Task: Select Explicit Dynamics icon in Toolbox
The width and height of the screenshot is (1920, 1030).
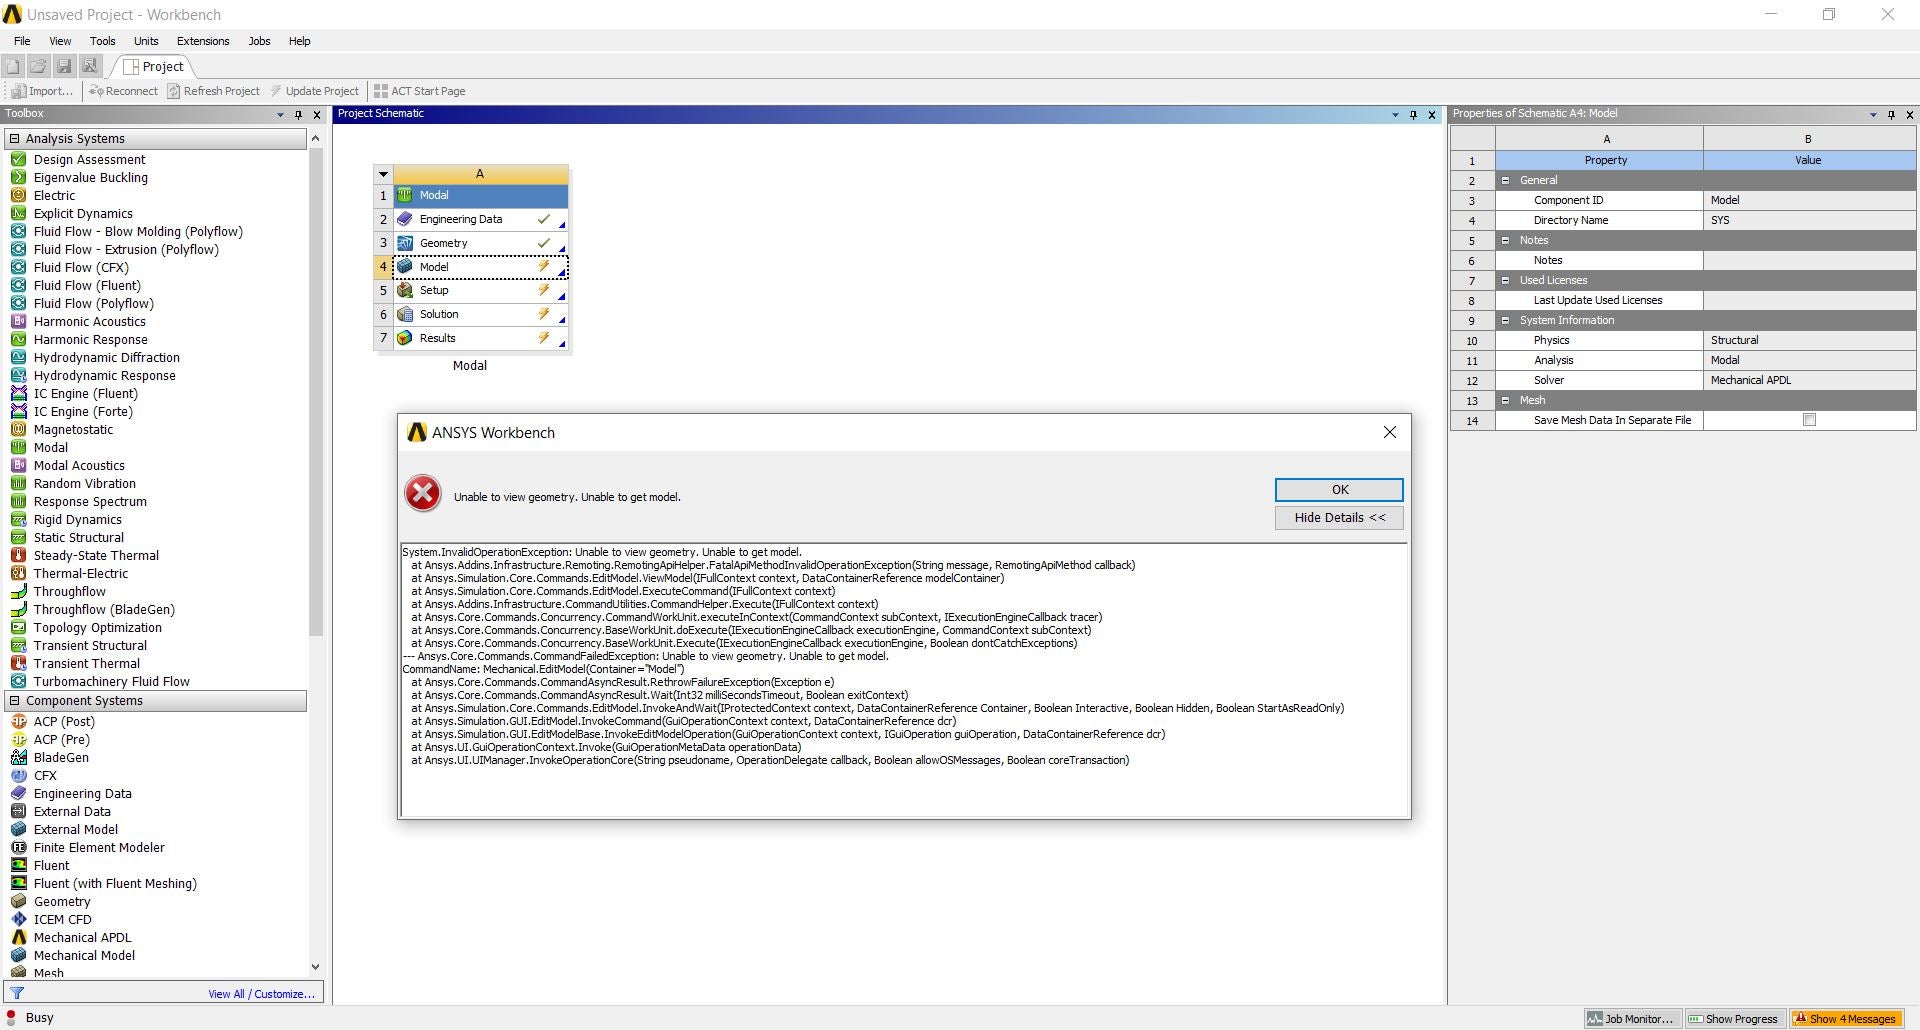Action: click(x=18, y=213)
